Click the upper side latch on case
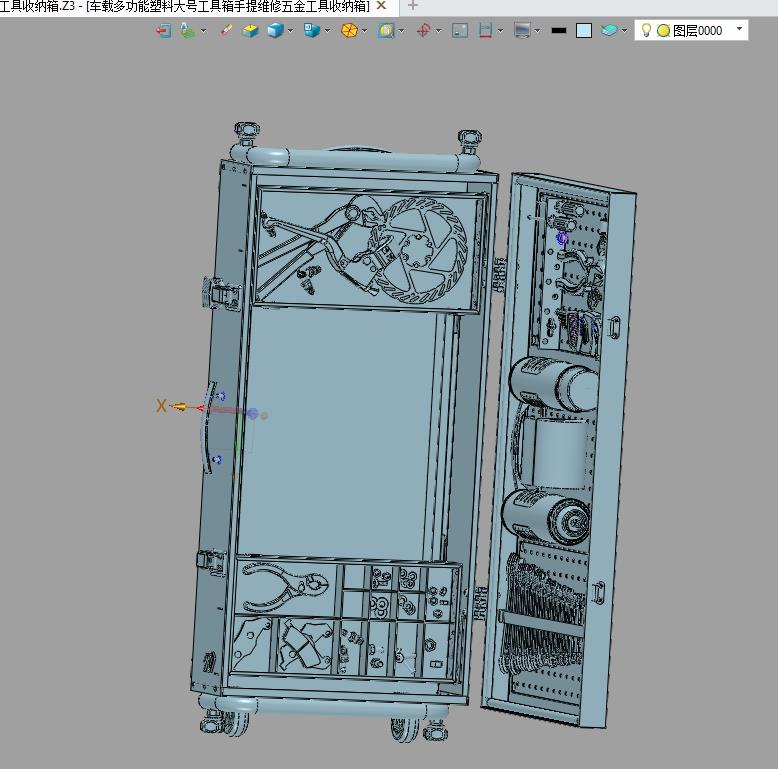The height and width of the screenshot is (769, 778). 221,294
